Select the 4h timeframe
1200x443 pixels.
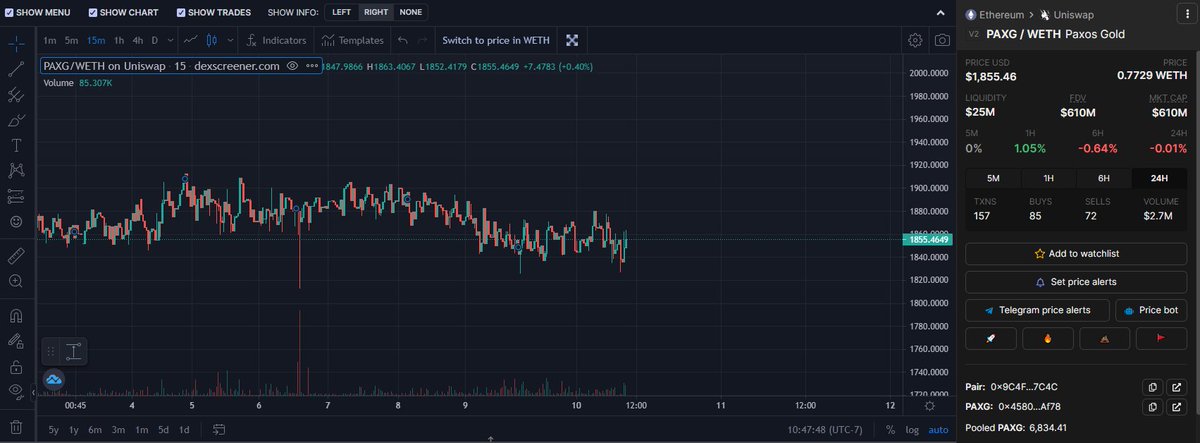[x=137, y=40]
